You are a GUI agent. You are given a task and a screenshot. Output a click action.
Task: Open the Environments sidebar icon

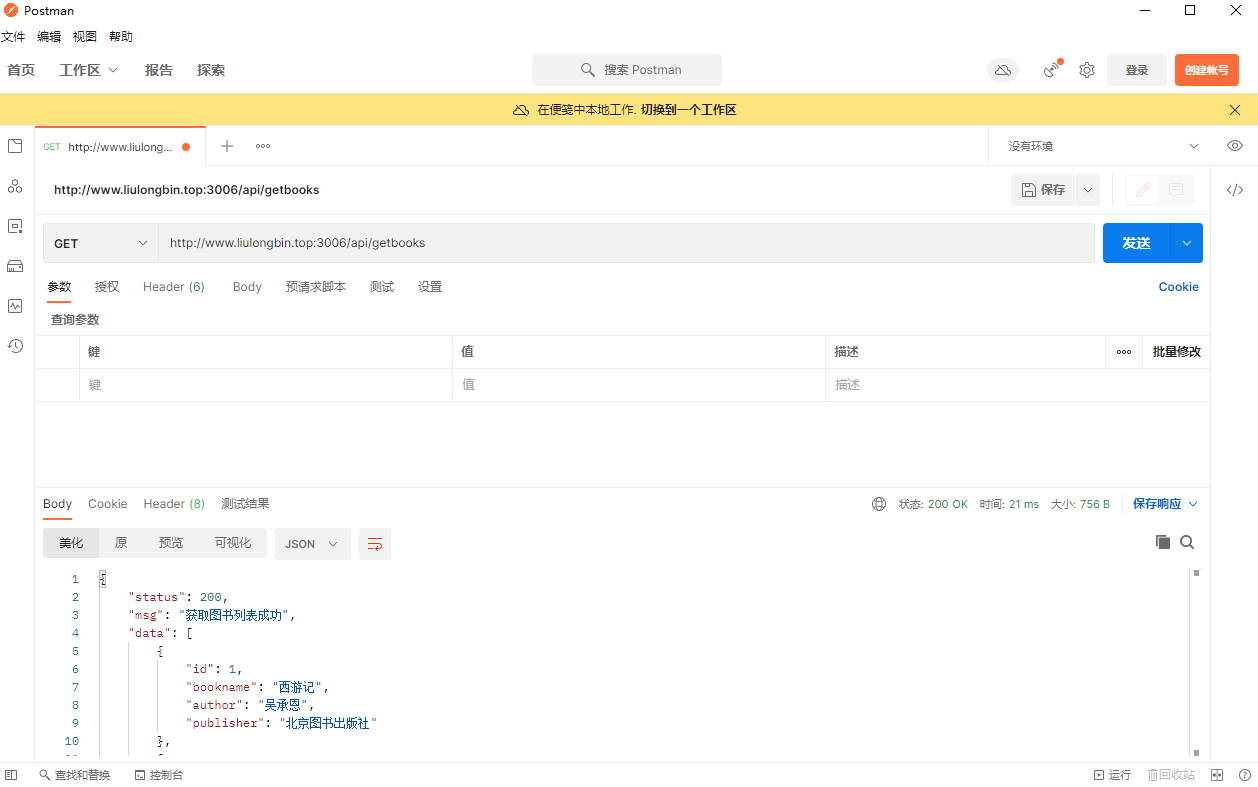coord(15,226)
